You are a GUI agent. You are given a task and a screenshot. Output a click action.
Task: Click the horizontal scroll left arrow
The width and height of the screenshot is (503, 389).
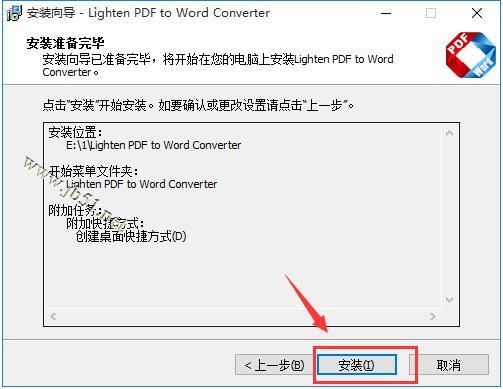53,316
